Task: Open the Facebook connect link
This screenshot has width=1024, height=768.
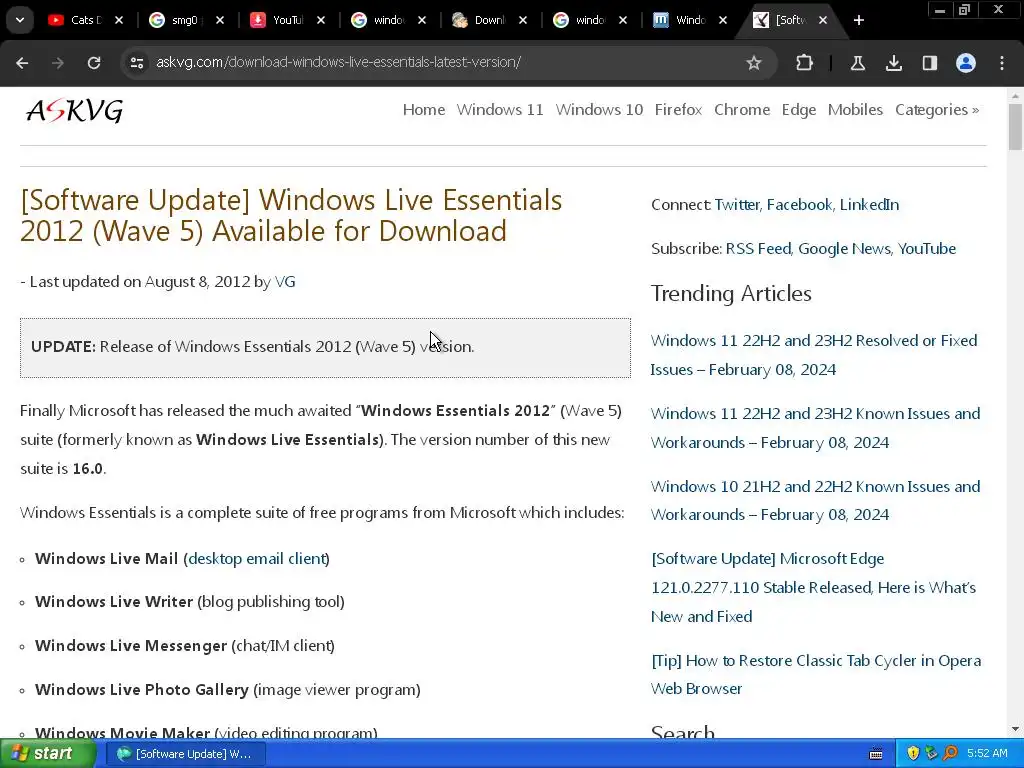Action: 799,204
